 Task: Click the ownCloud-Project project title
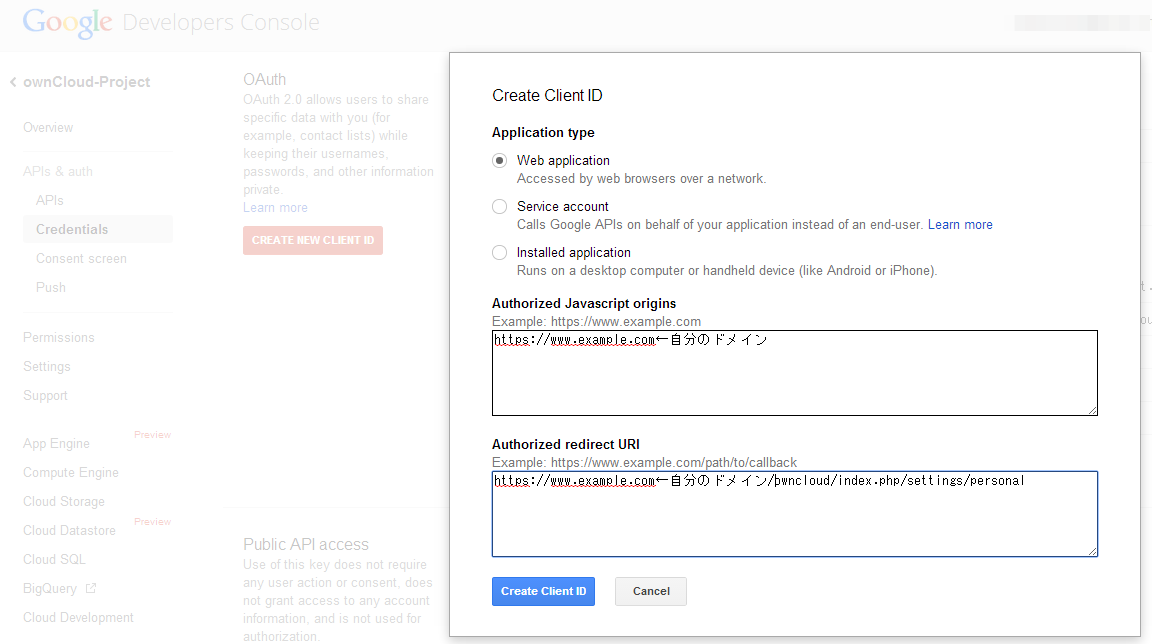pos(87,82)
